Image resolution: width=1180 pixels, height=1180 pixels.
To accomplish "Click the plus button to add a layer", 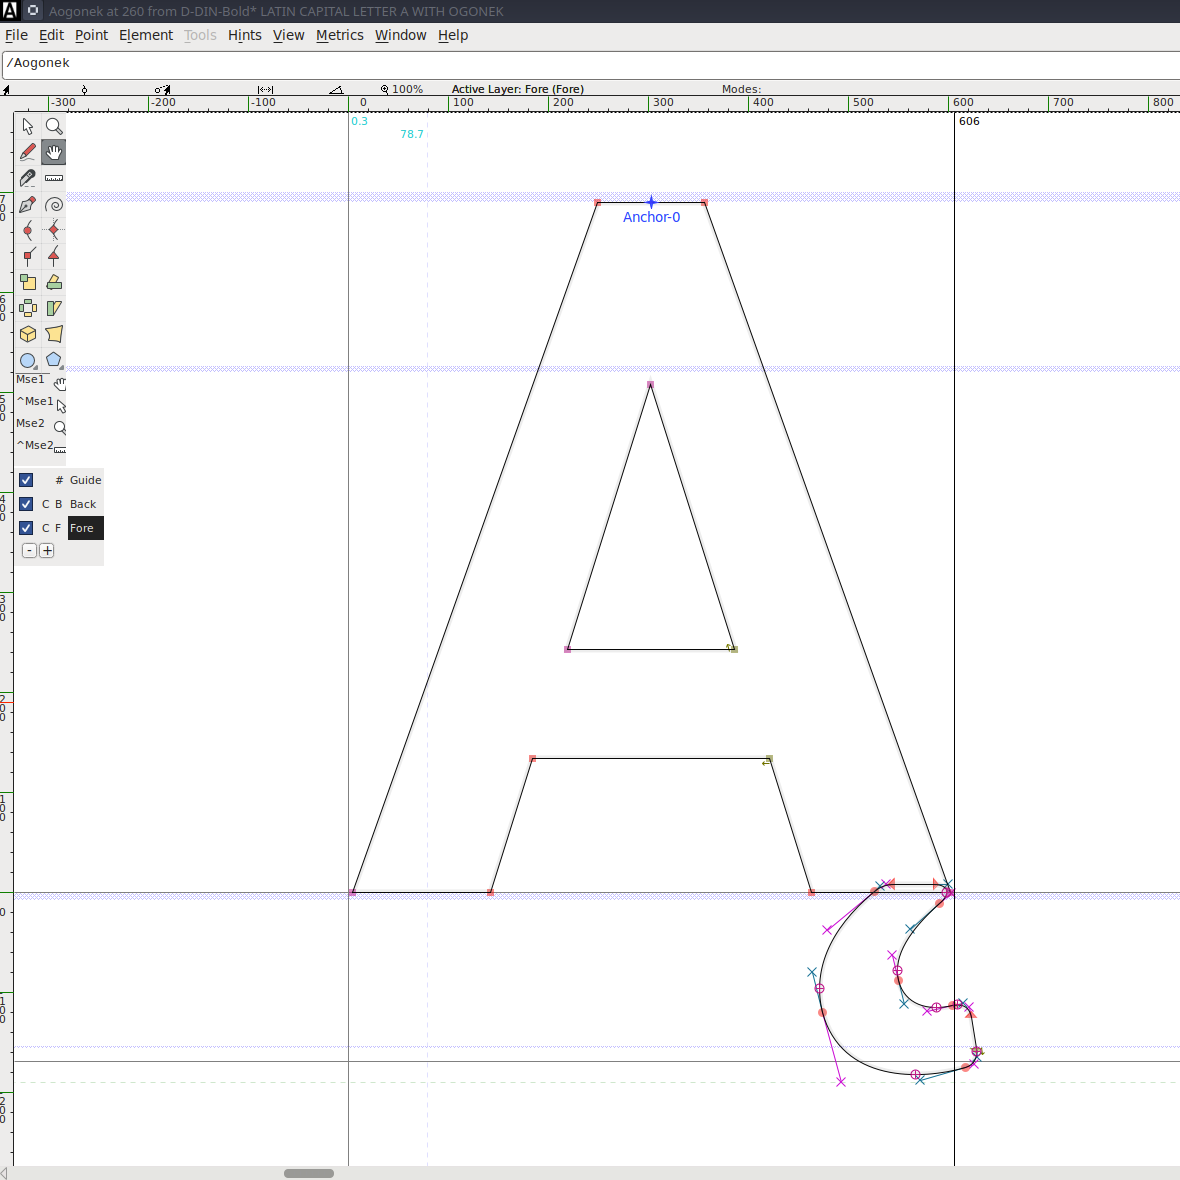I will pyautogui.click(x=47, y=550).
